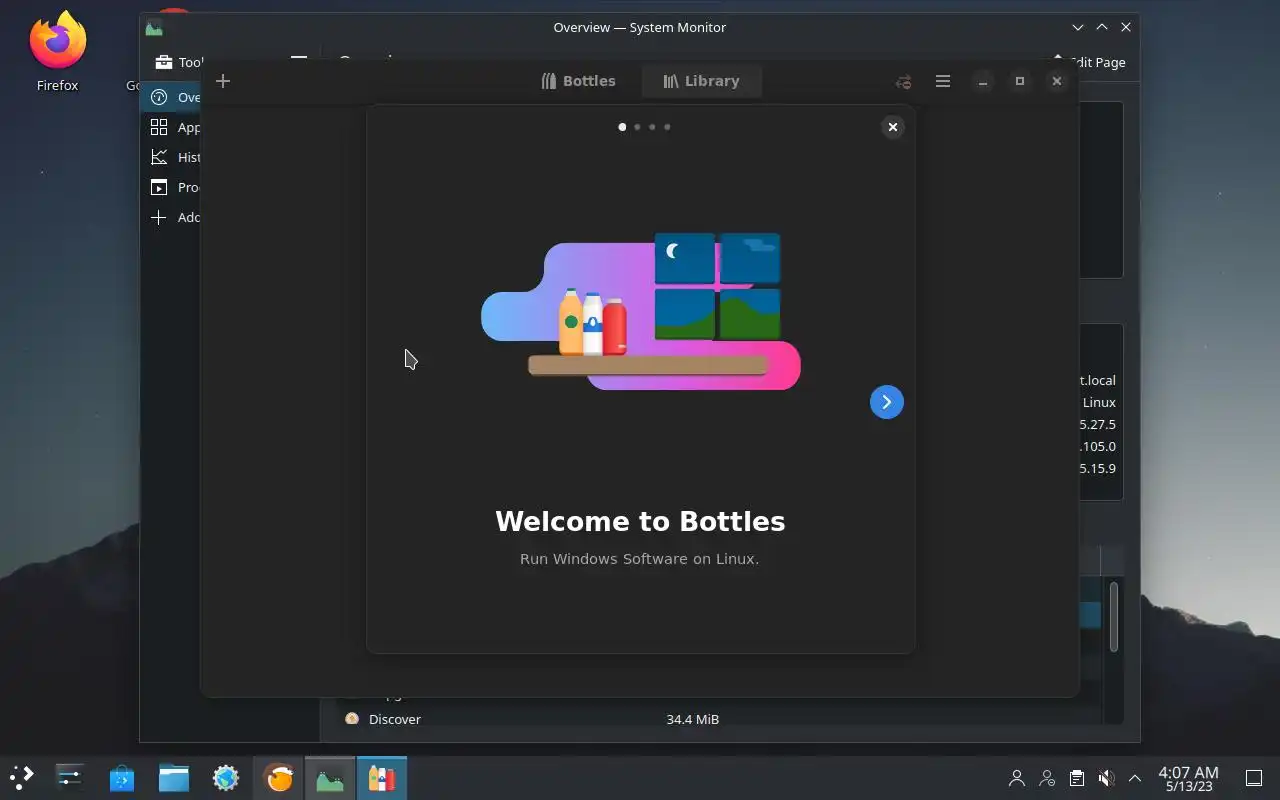The image size is (1280, 800).
Task: Select the second onboarding page indicator dot
Action: pyautogui.click(x=637, y=127)
